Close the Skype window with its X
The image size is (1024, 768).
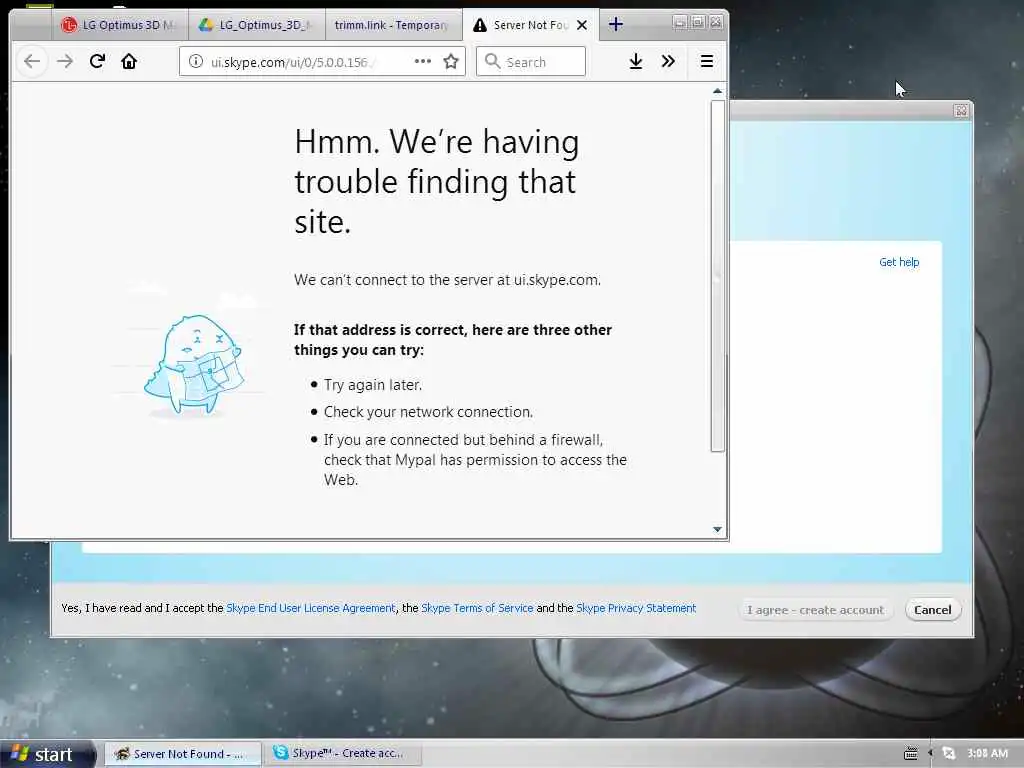[961, 110]
